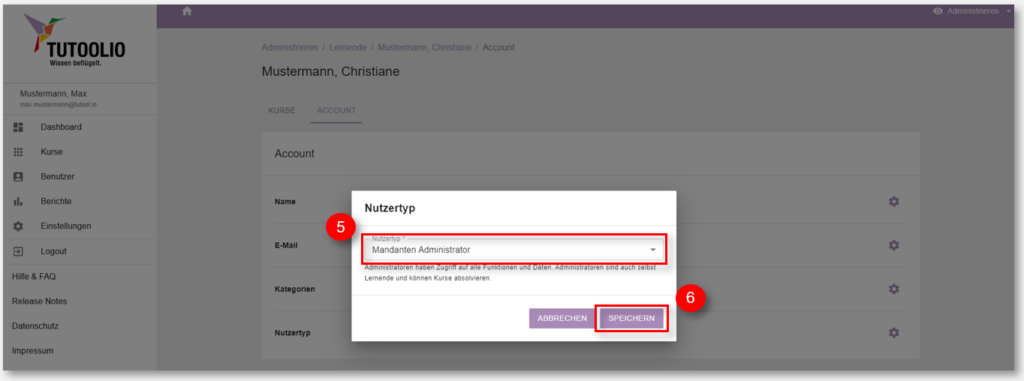Click the Account card heading
The width and height of the screenshot is (1024, 381).
(x=295, y=154)
